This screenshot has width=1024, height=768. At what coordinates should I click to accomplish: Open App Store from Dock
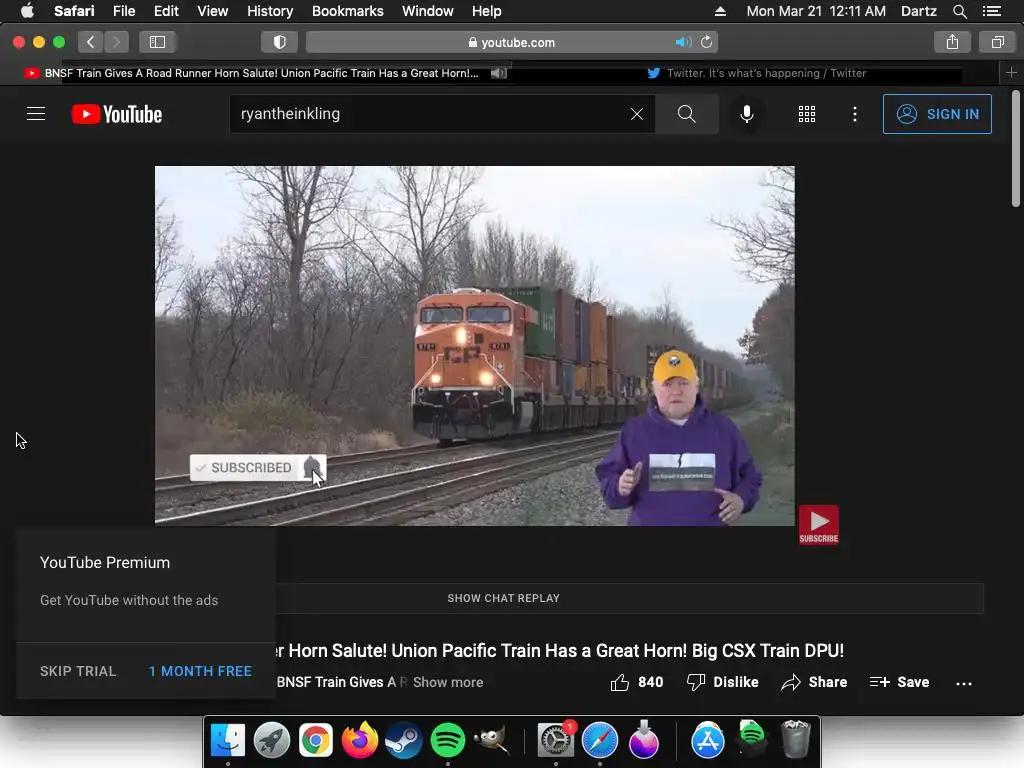[x=707, y=740]
